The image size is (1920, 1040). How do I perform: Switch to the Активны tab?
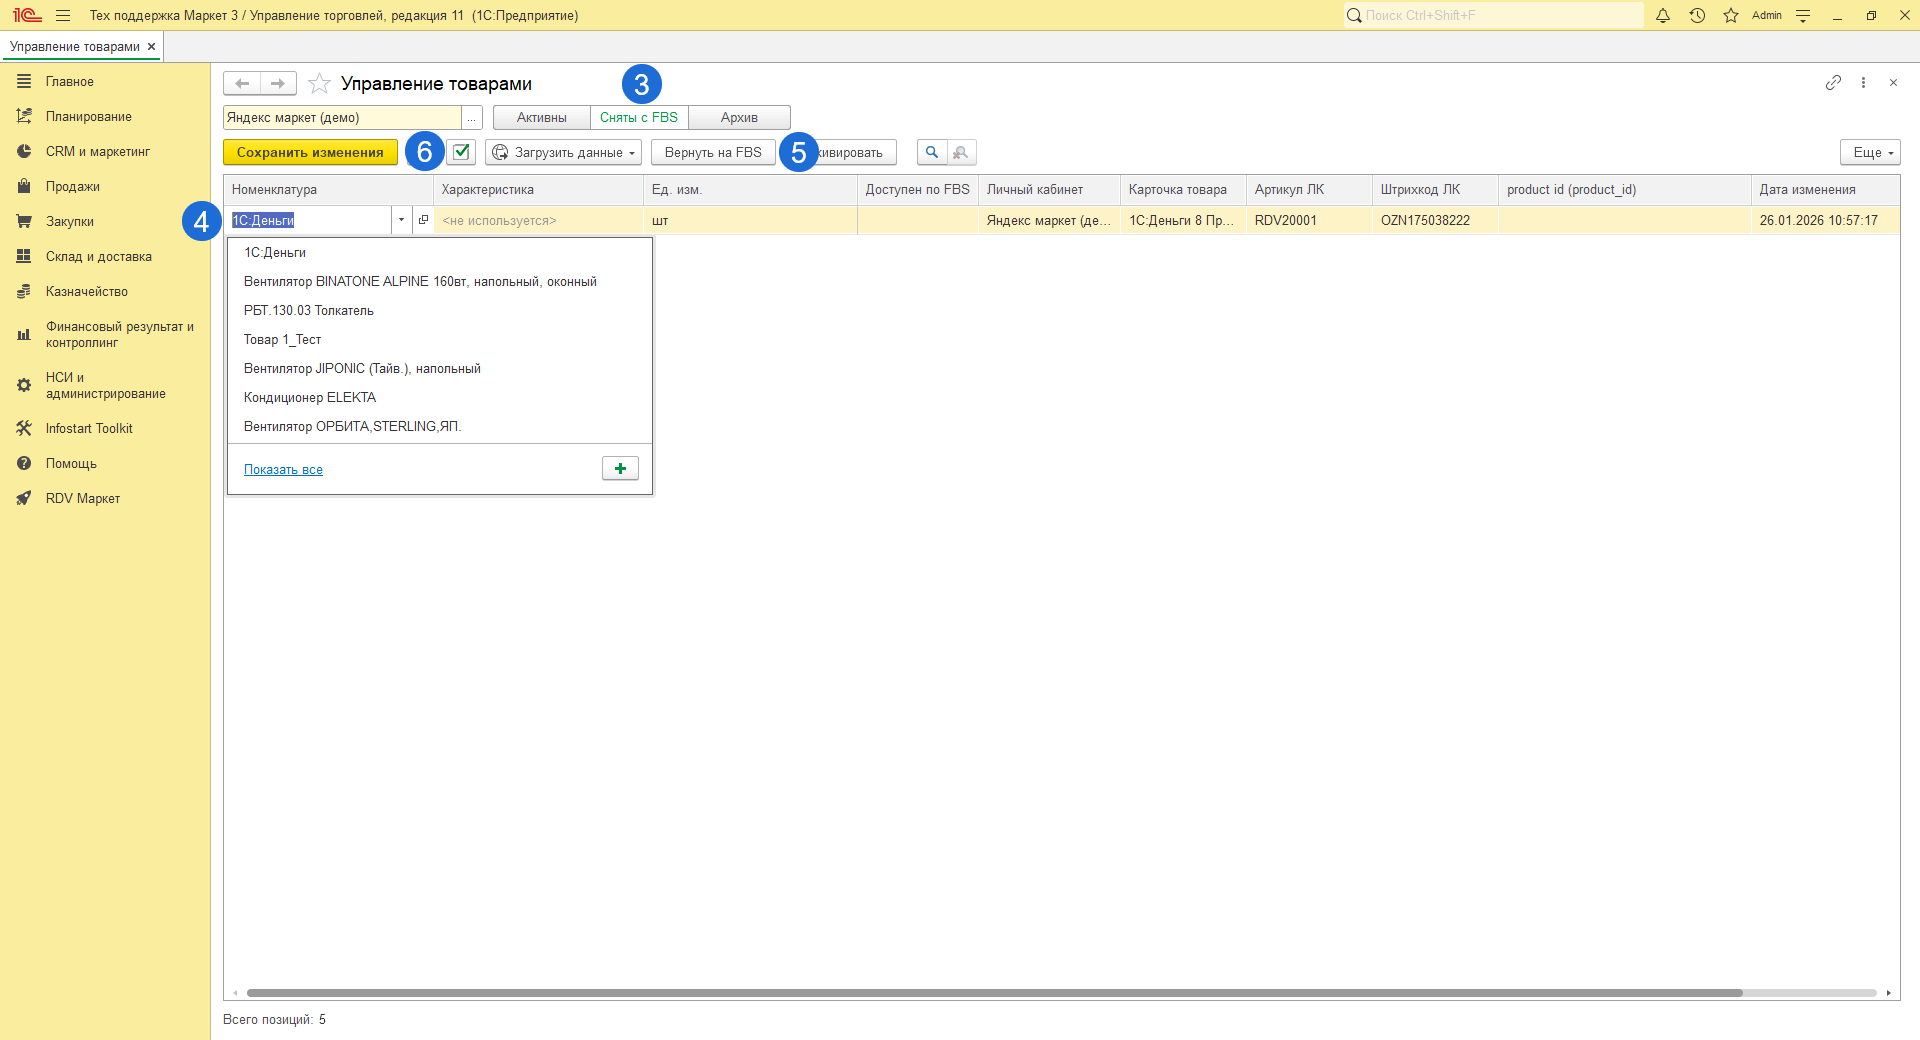click(x=541, y=117)
